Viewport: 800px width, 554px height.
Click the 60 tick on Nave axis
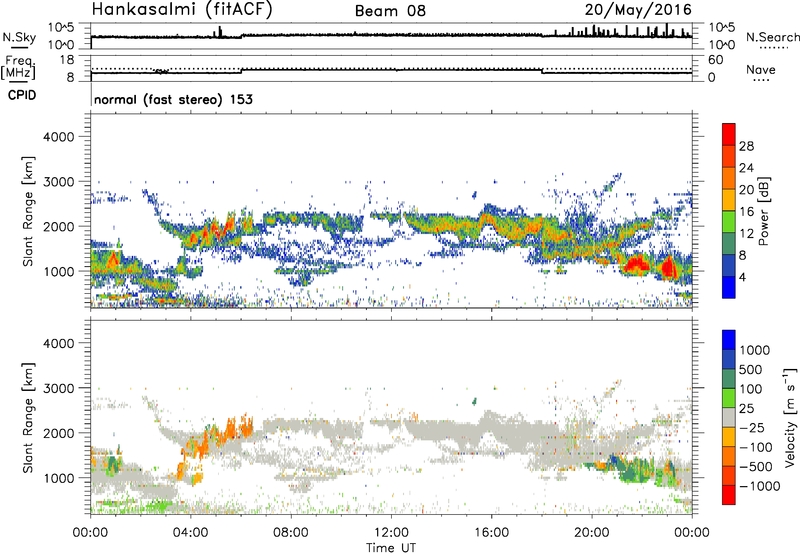click(715, 60)
